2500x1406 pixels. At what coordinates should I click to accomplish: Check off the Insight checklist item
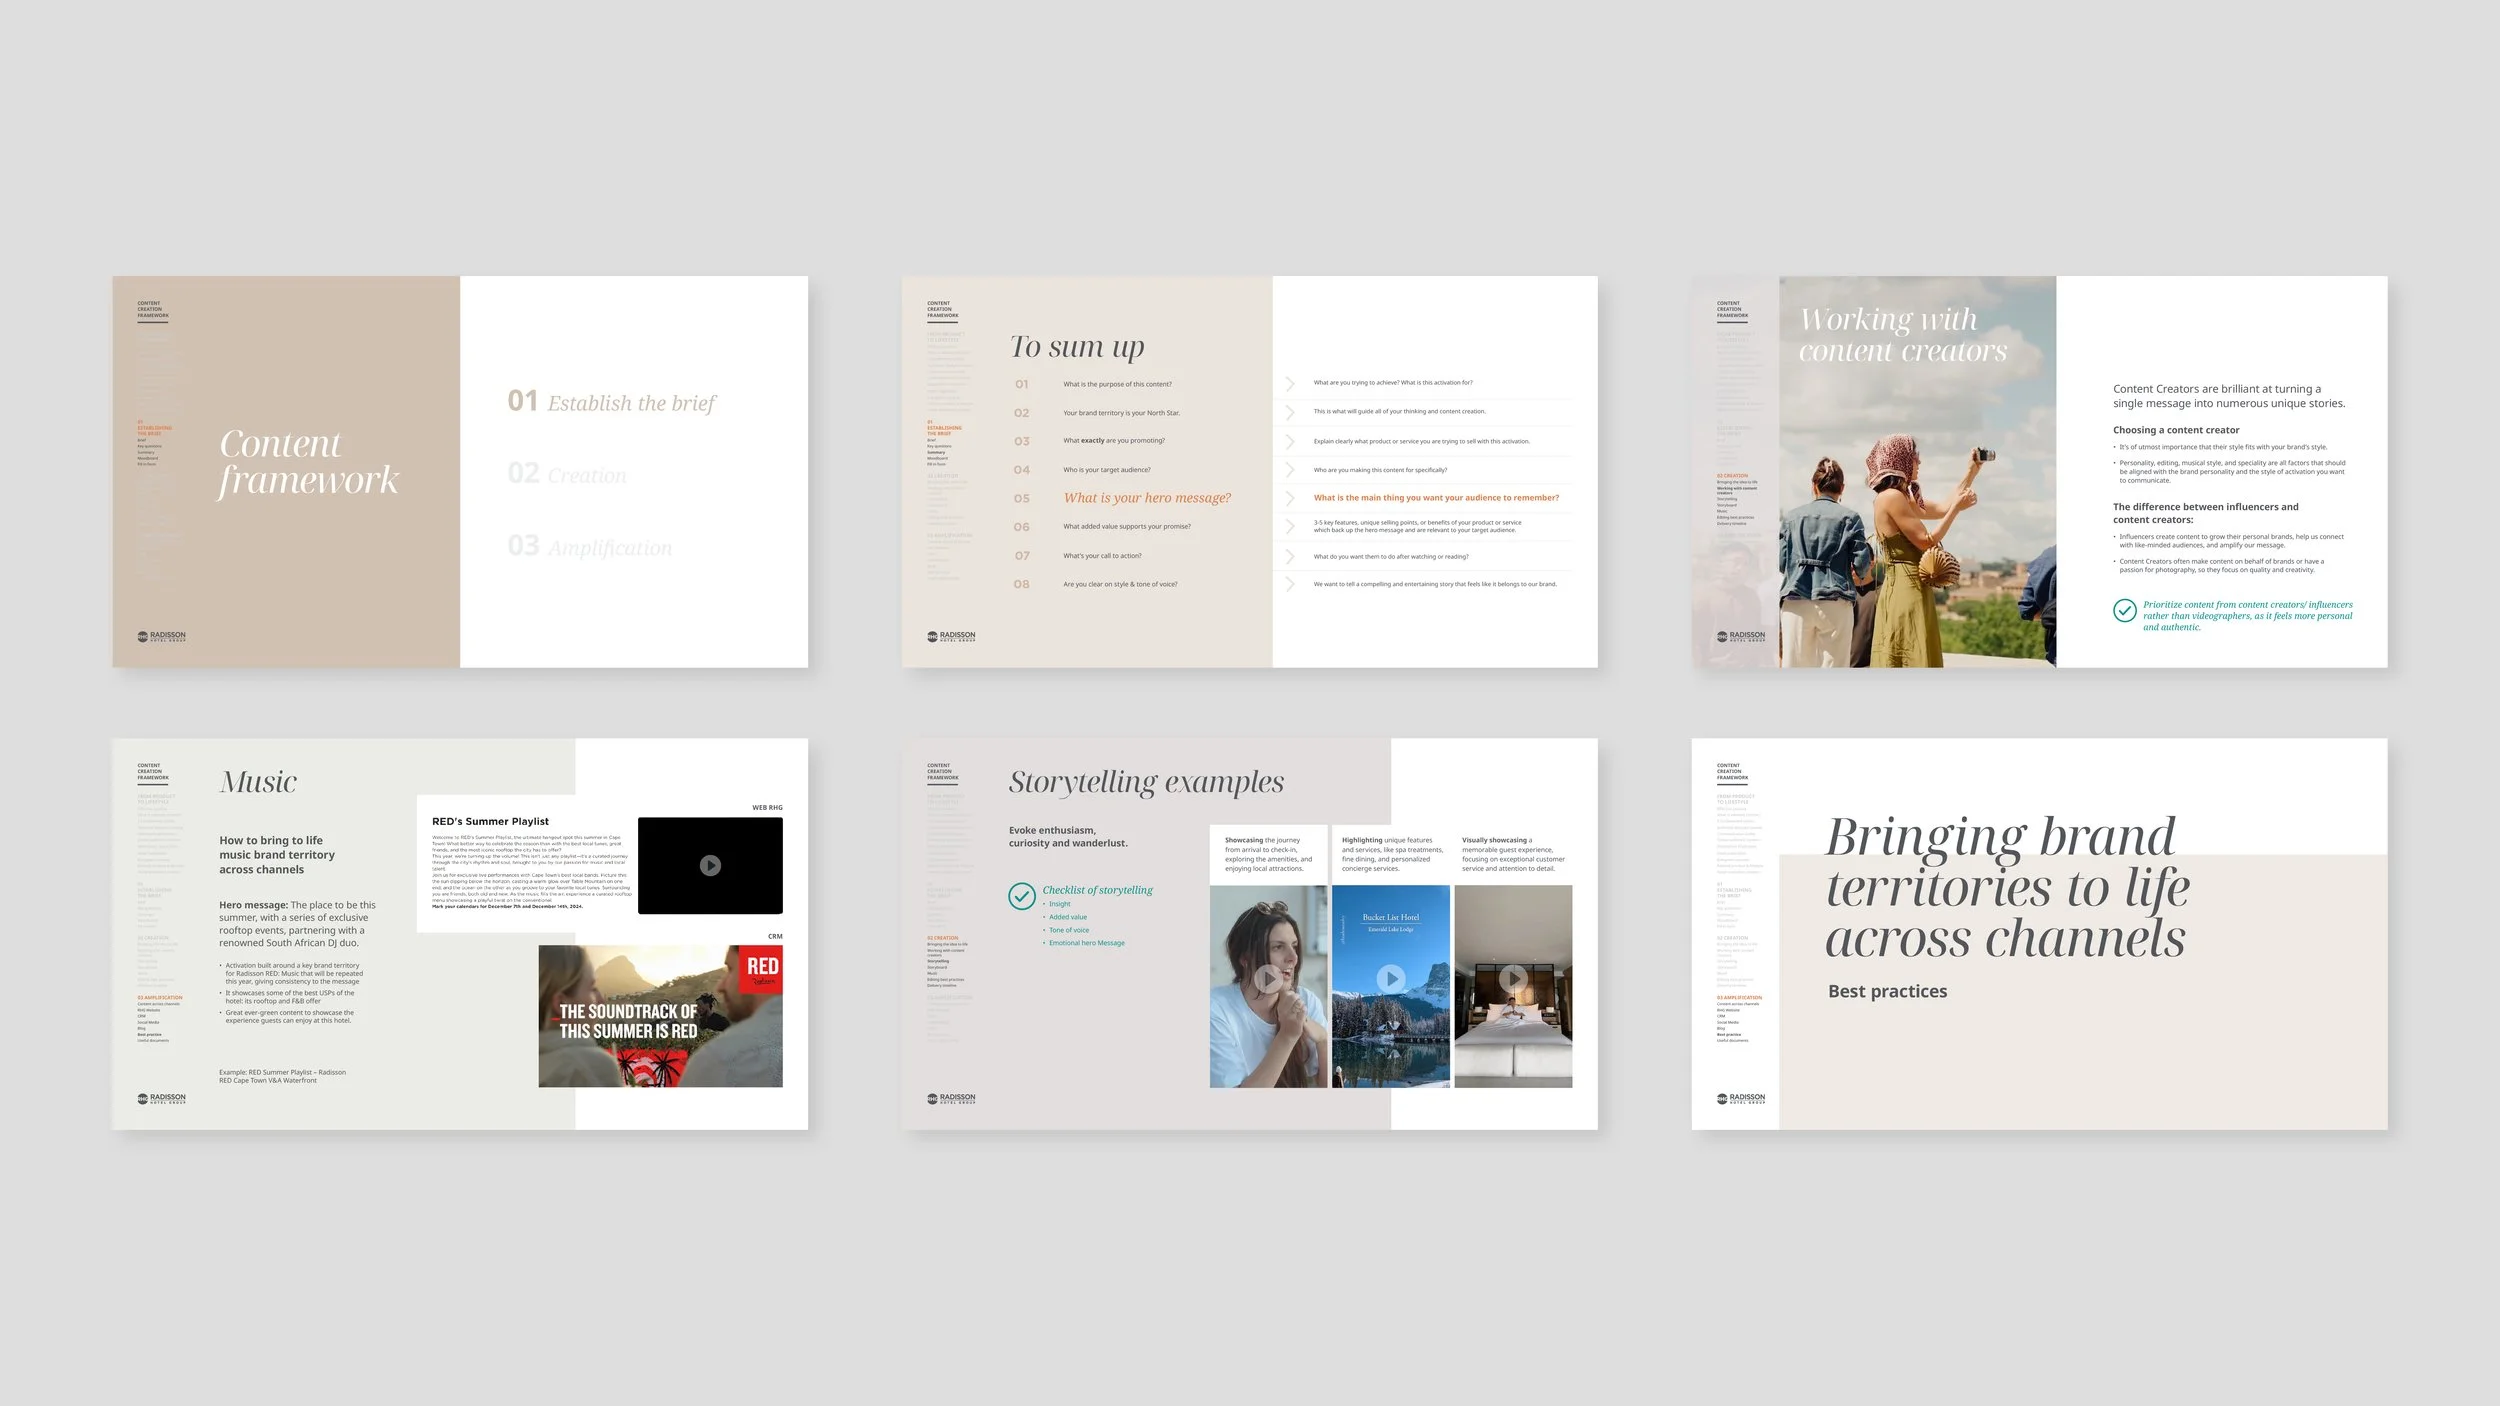point(1060,904)
